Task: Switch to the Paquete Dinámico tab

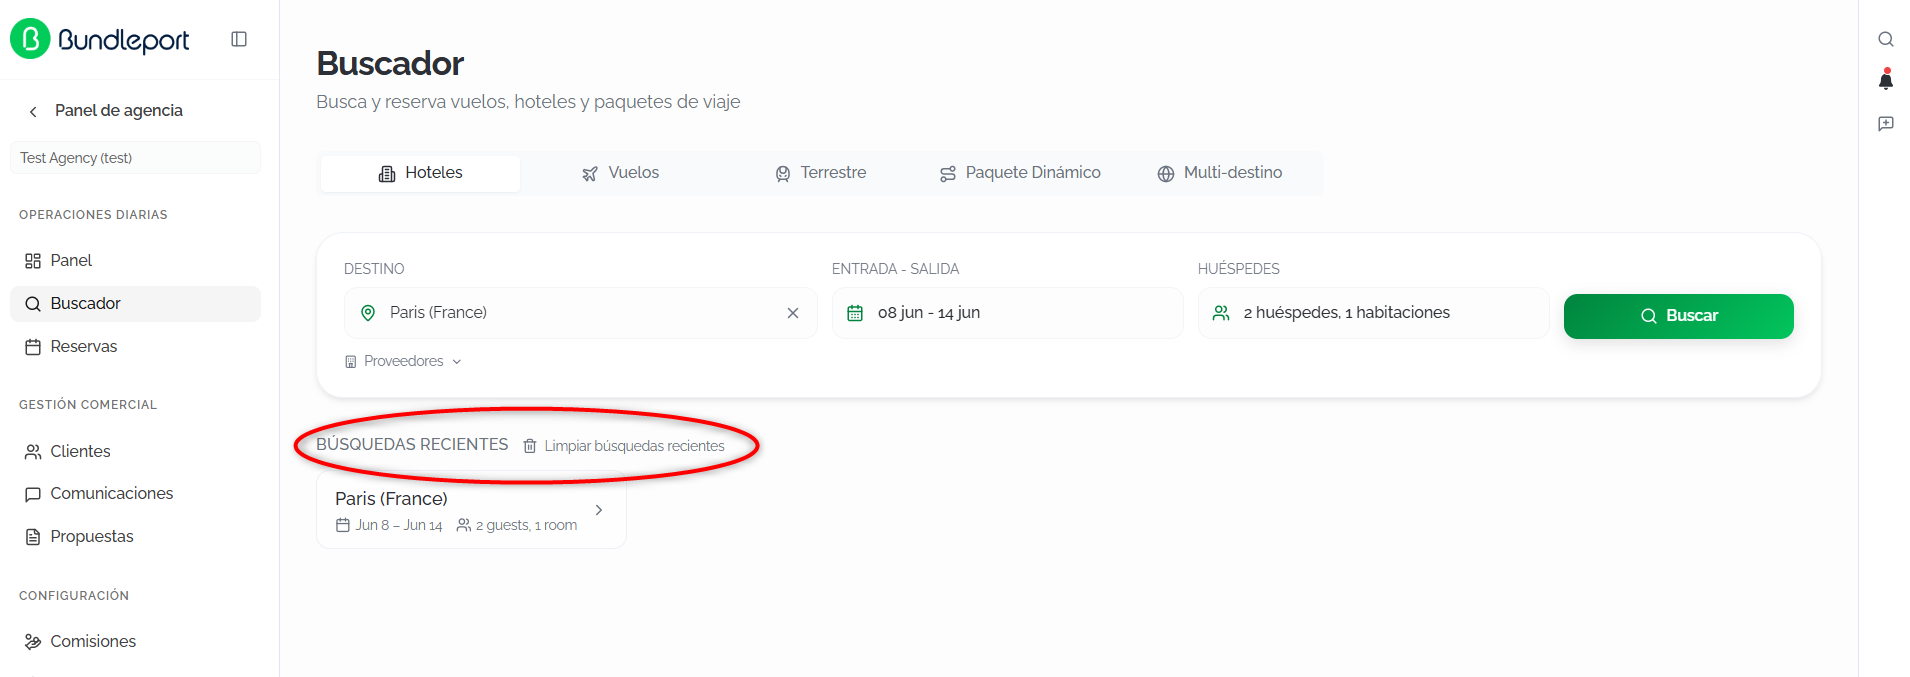Action: pyautogui.click(x=1020, y=173)
